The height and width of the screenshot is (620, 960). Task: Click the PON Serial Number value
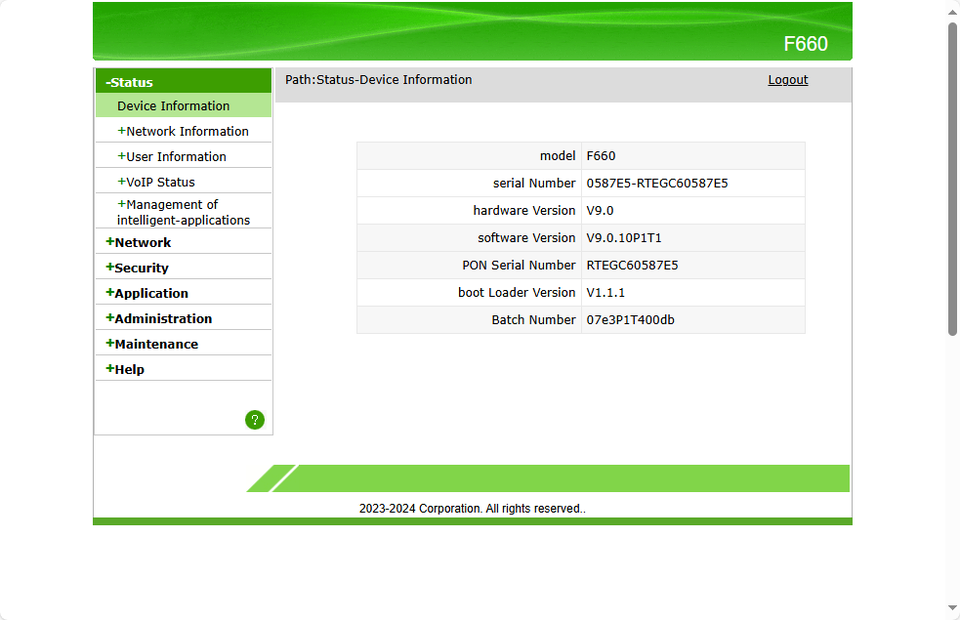point(632,265)
